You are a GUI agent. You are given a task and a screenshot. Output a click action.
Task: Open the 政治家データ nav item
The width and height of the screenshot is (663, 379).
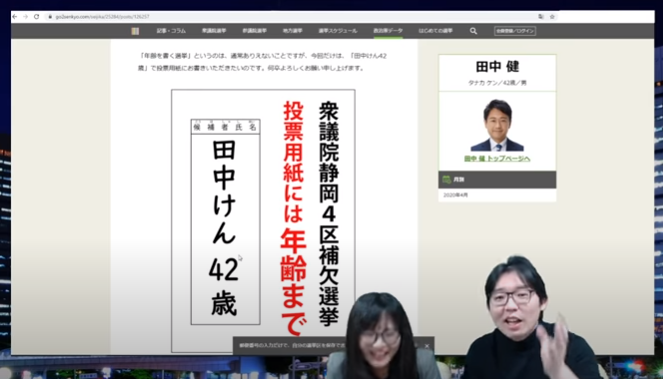pos(388,31)
